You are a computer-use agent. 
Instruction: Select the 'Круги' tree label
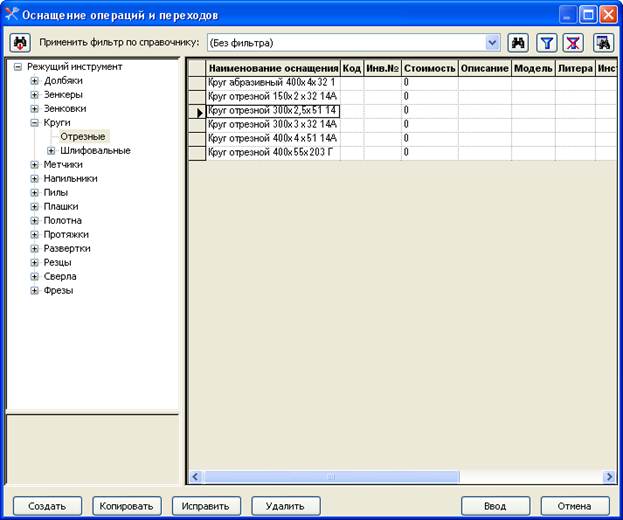pyautogui.click(x=57, y=123)
